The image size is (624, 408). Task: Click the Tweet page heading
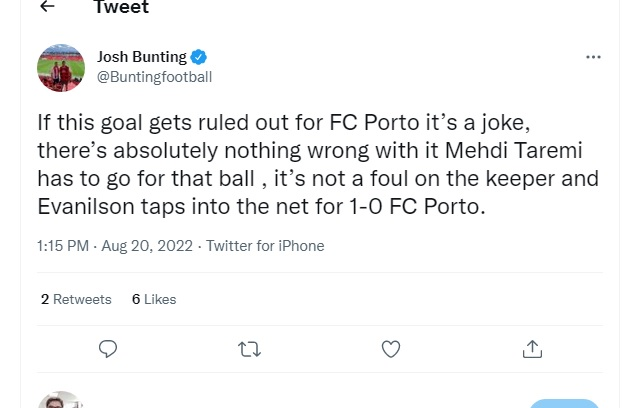point(121,8)
